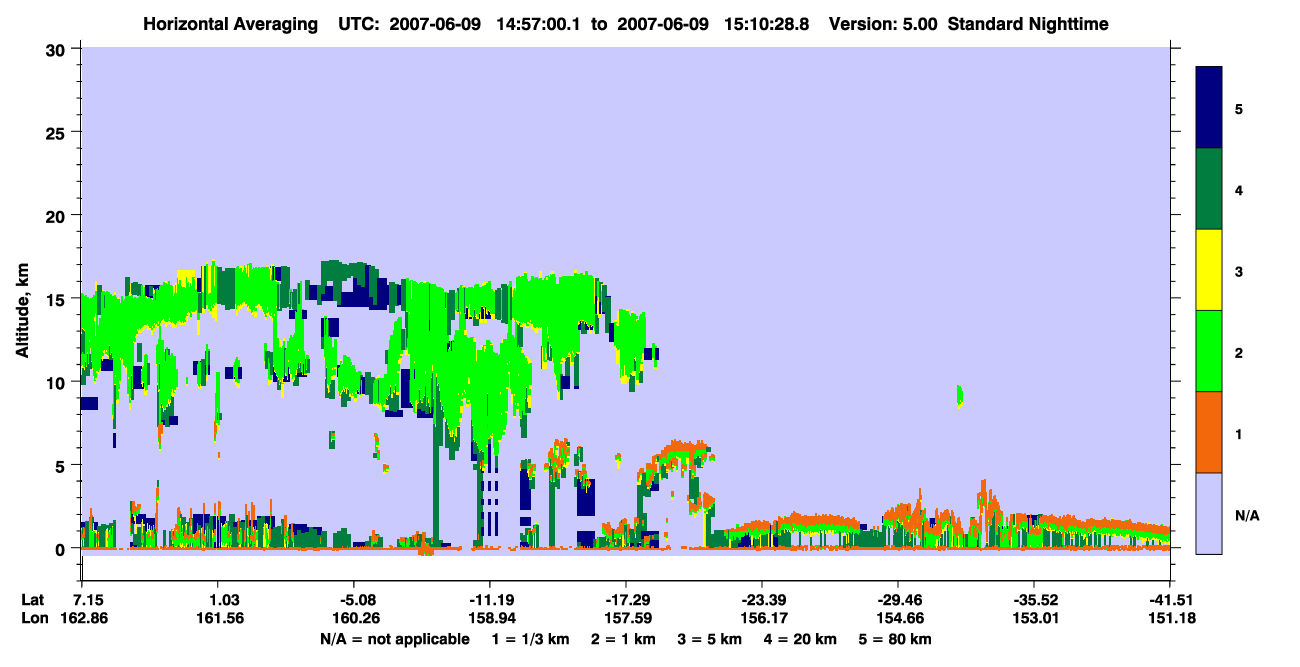The height and width of the screenshot is (667, 1300).
Task: Click the y-axis tick label 15
Action: [58, 299]
